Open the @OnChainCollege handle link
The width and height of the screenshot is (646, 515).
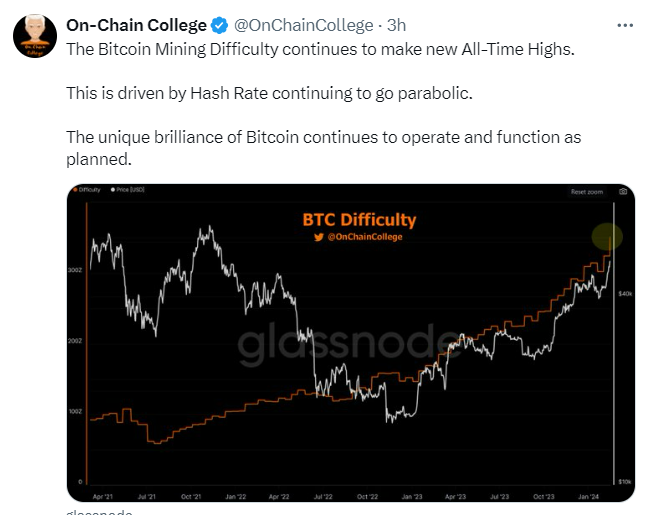coord(304,26)
